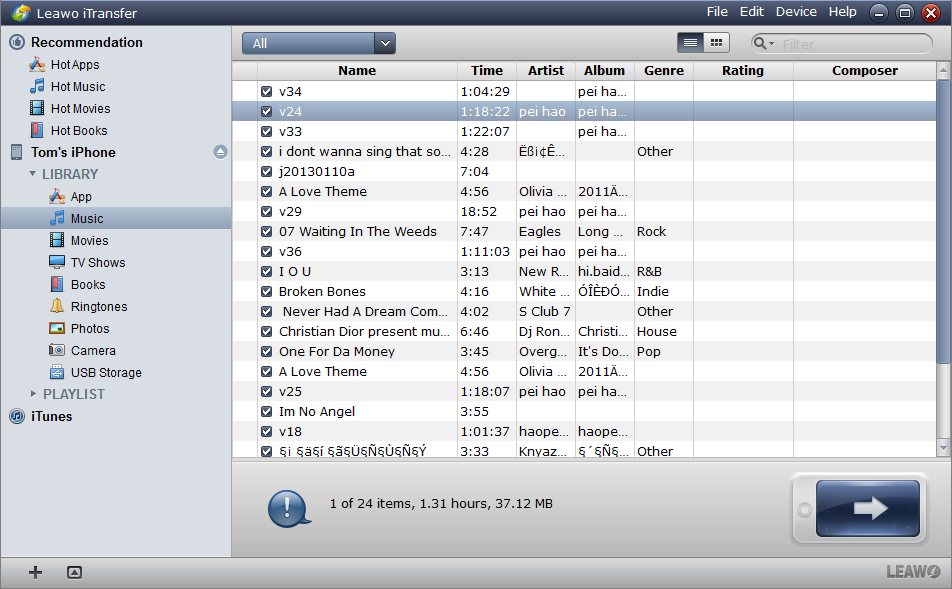The height and width of the screenshot is (589, 952).
Task: Open the File menu
Action: click(x=717, y=12)
